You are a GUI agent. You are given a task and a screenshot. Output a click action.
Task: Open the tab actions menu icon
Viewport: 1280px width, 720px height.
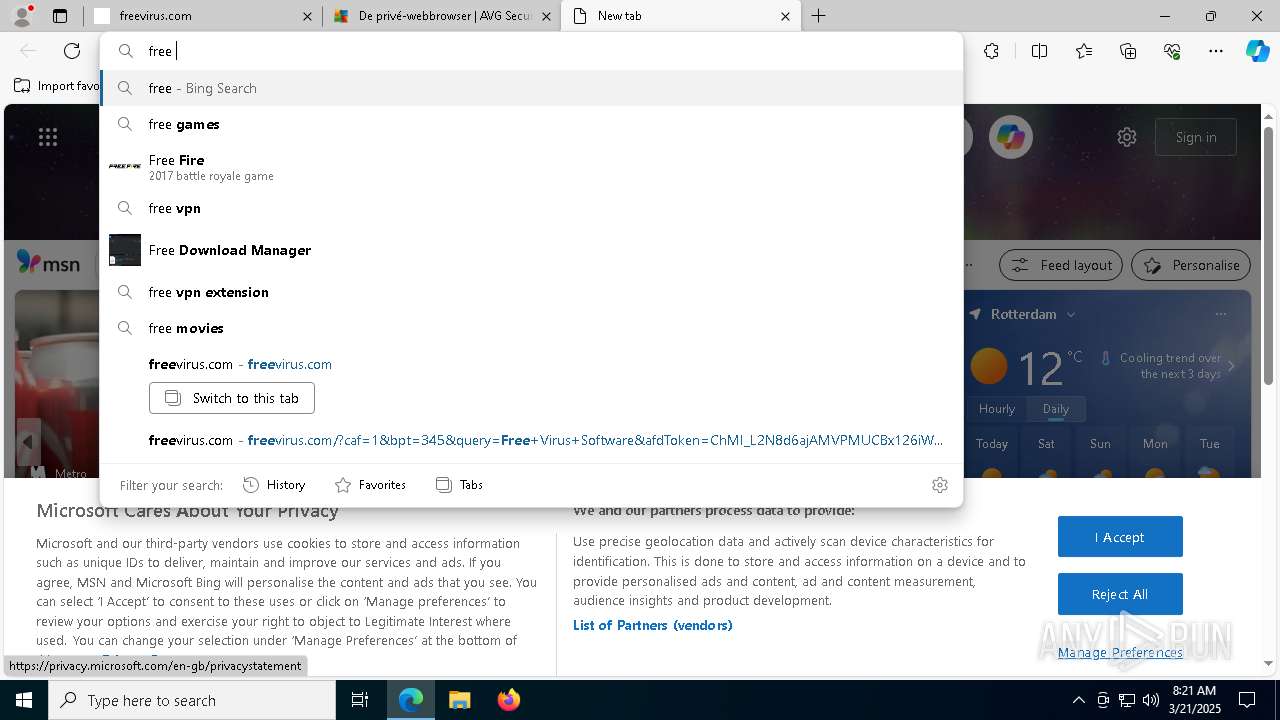pos(60,16)
